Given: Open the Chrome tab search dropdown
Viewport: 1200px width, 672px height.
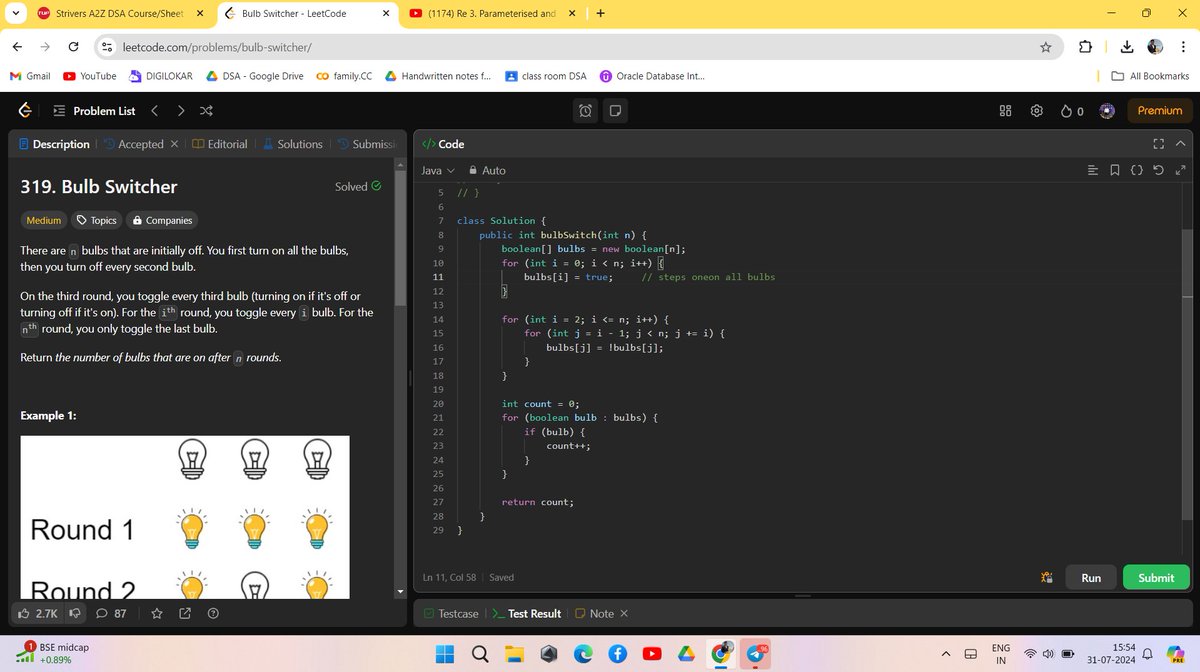Looking at the screenshot, I should pos(15,14).
